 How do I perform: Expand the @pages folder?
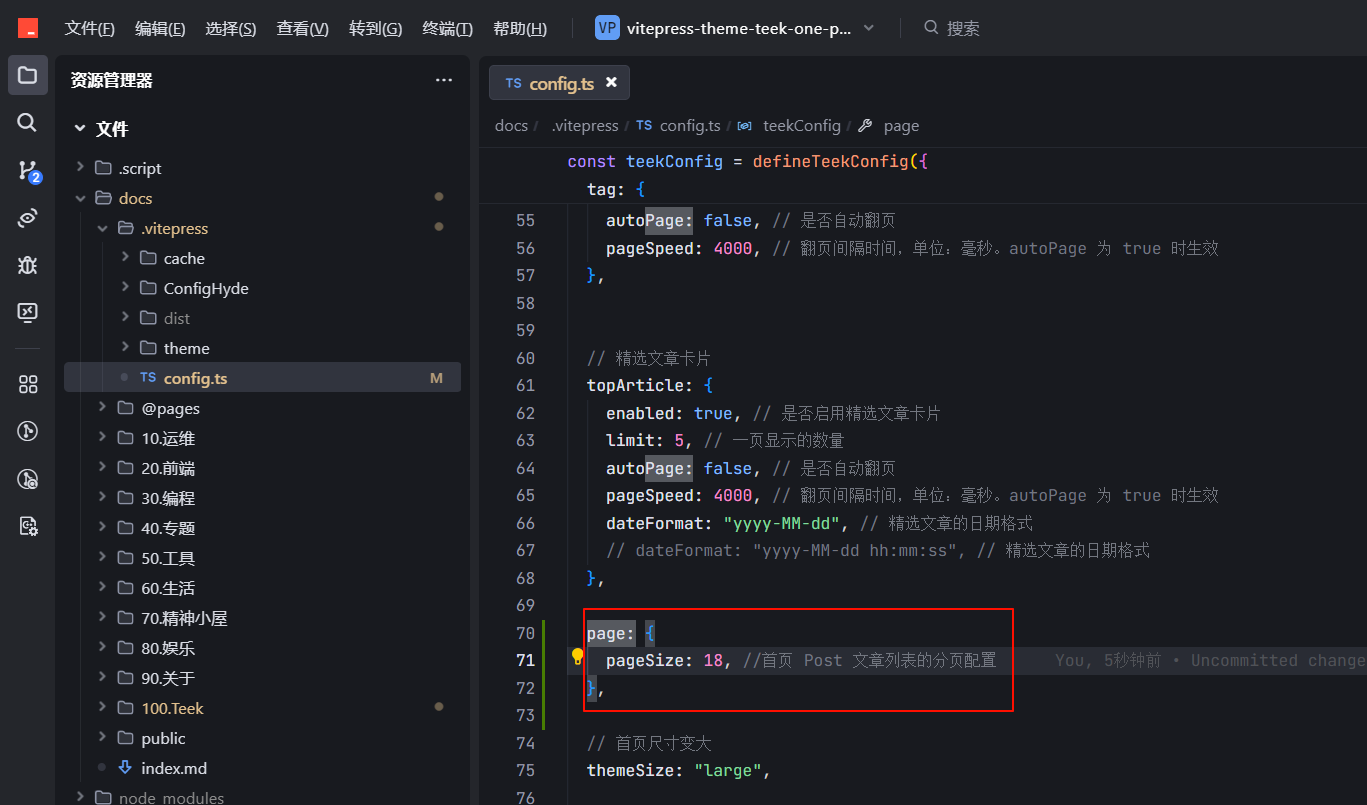click(262, 408)
